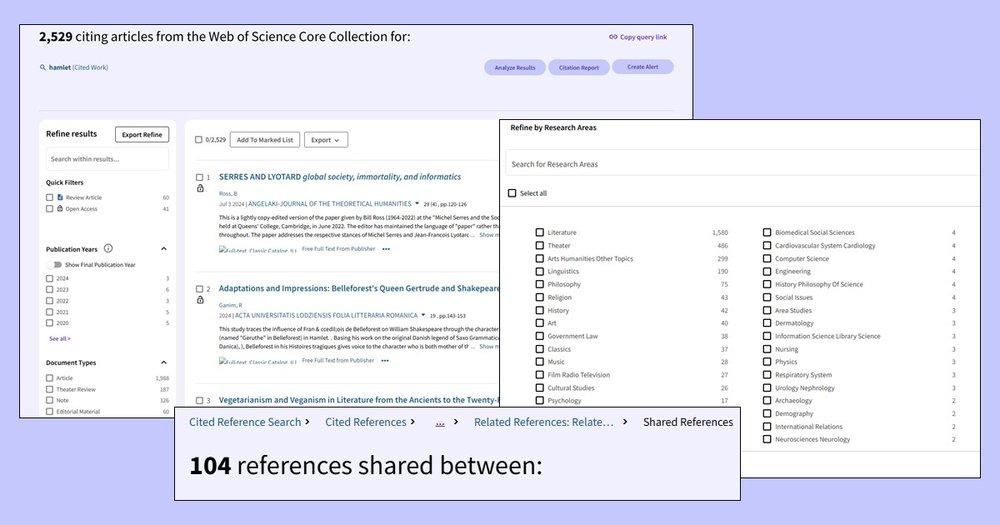
Task: Check the Engineering research area box
Action: [x=767, y=272]
